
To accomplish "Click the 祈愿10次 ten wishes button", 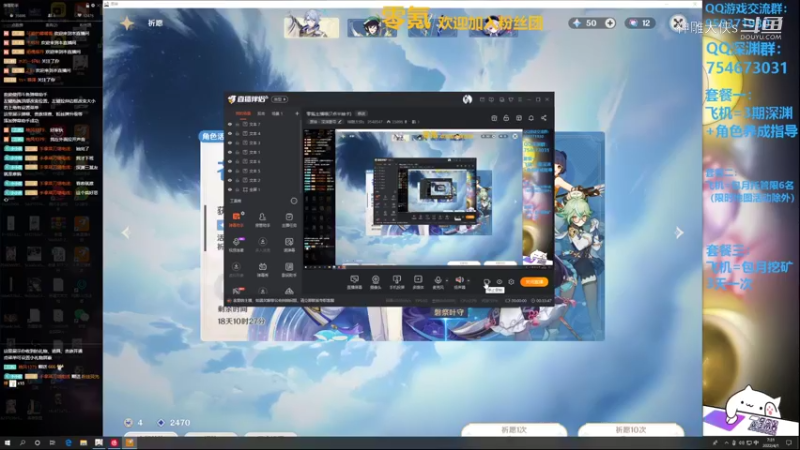I will 631,430.
